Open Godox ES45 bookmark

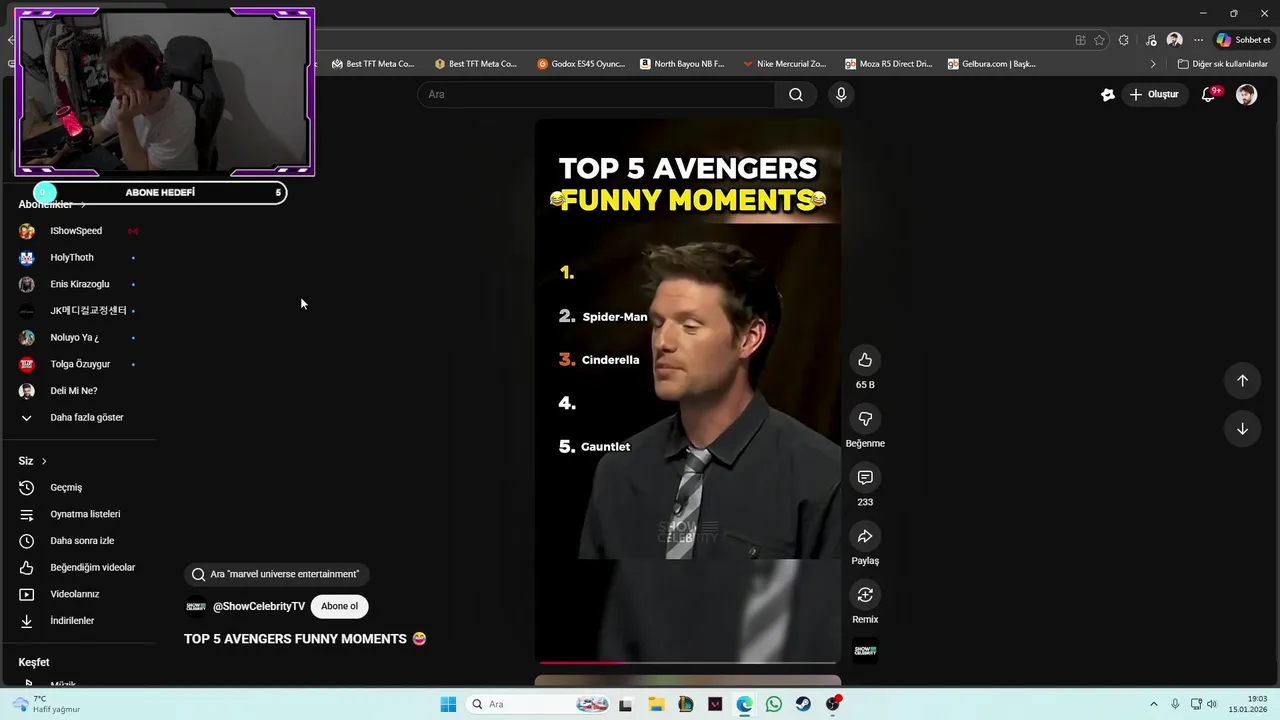coord(581,64)
